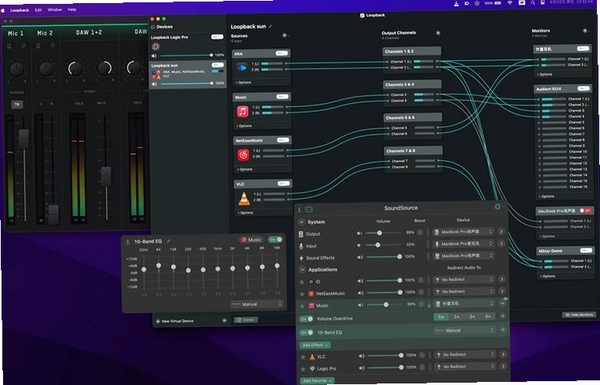The height and width of the screenshot is (385, 600).
Task: Expand Options under the Music source
Action: pos(244,126)
